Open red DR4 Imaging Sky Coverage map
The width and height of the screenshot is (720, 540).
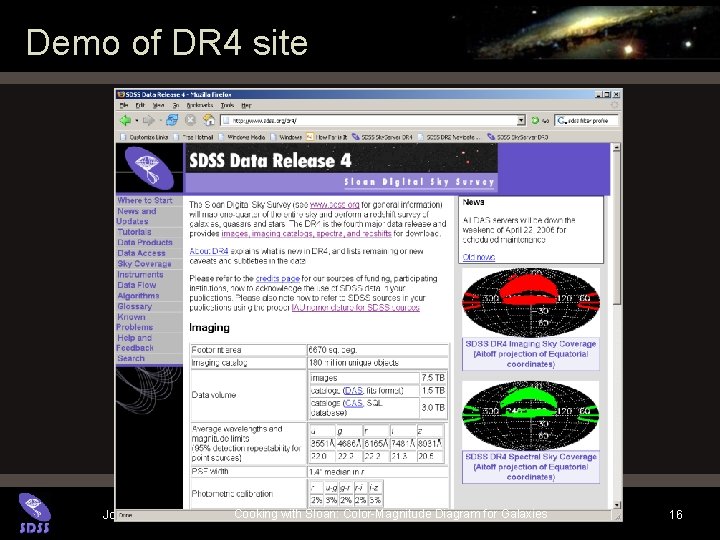[530, 303]
